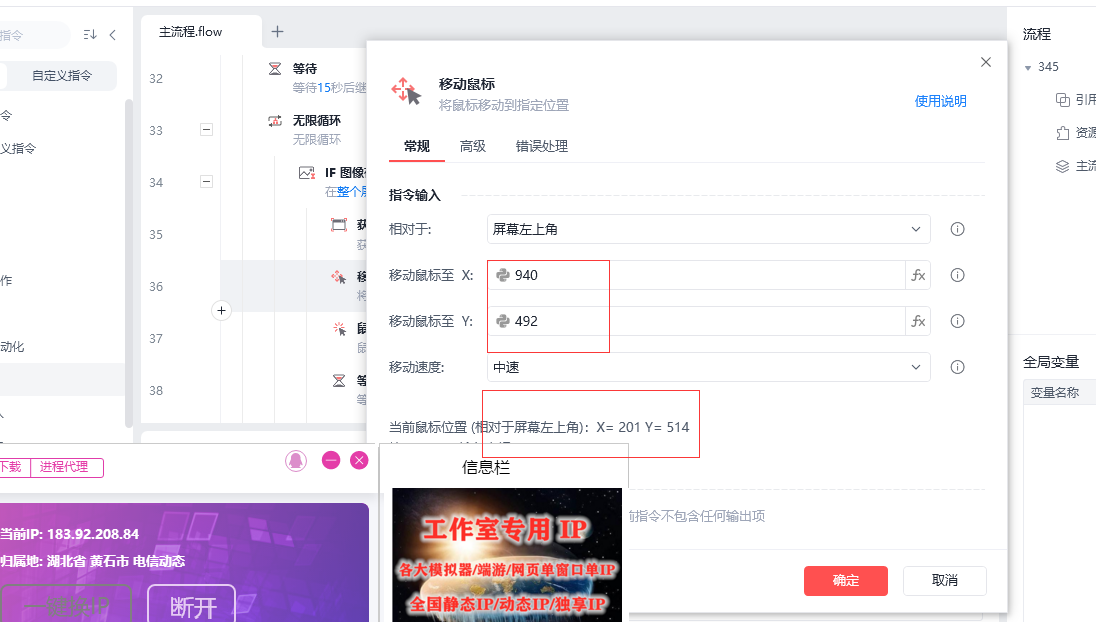Click the 等待 hourglass icon on line 32
This screenshot has width=1096, height=622.
pyautogui.click(x=275, y=68)
